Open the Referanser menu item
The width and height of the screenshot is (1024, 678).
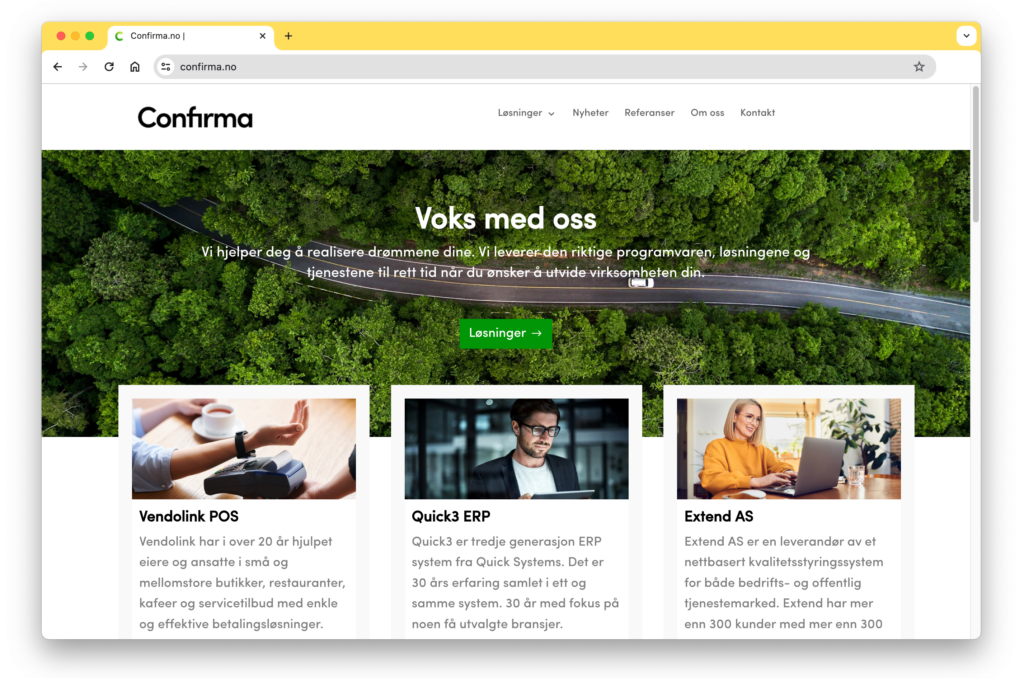coord(649,113)
